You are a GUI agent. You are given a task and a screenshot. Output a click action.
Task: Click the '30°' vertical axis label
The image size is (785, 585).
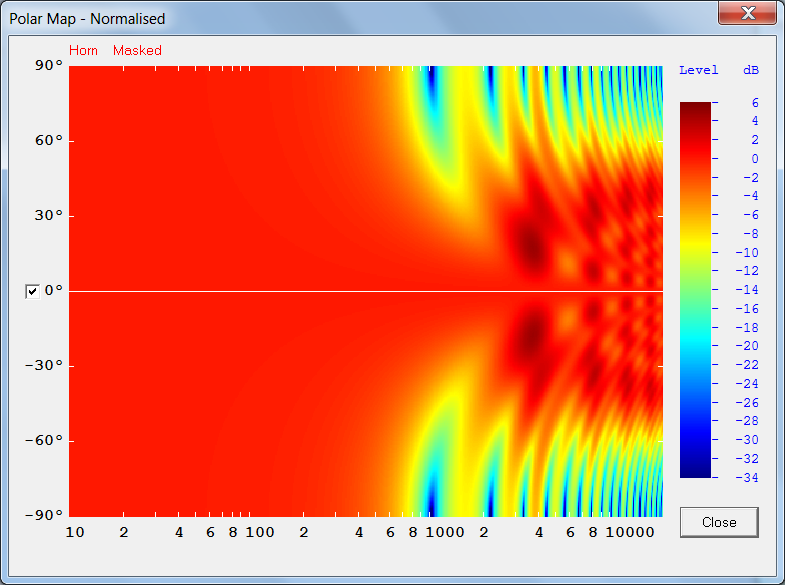coord(49,216)
